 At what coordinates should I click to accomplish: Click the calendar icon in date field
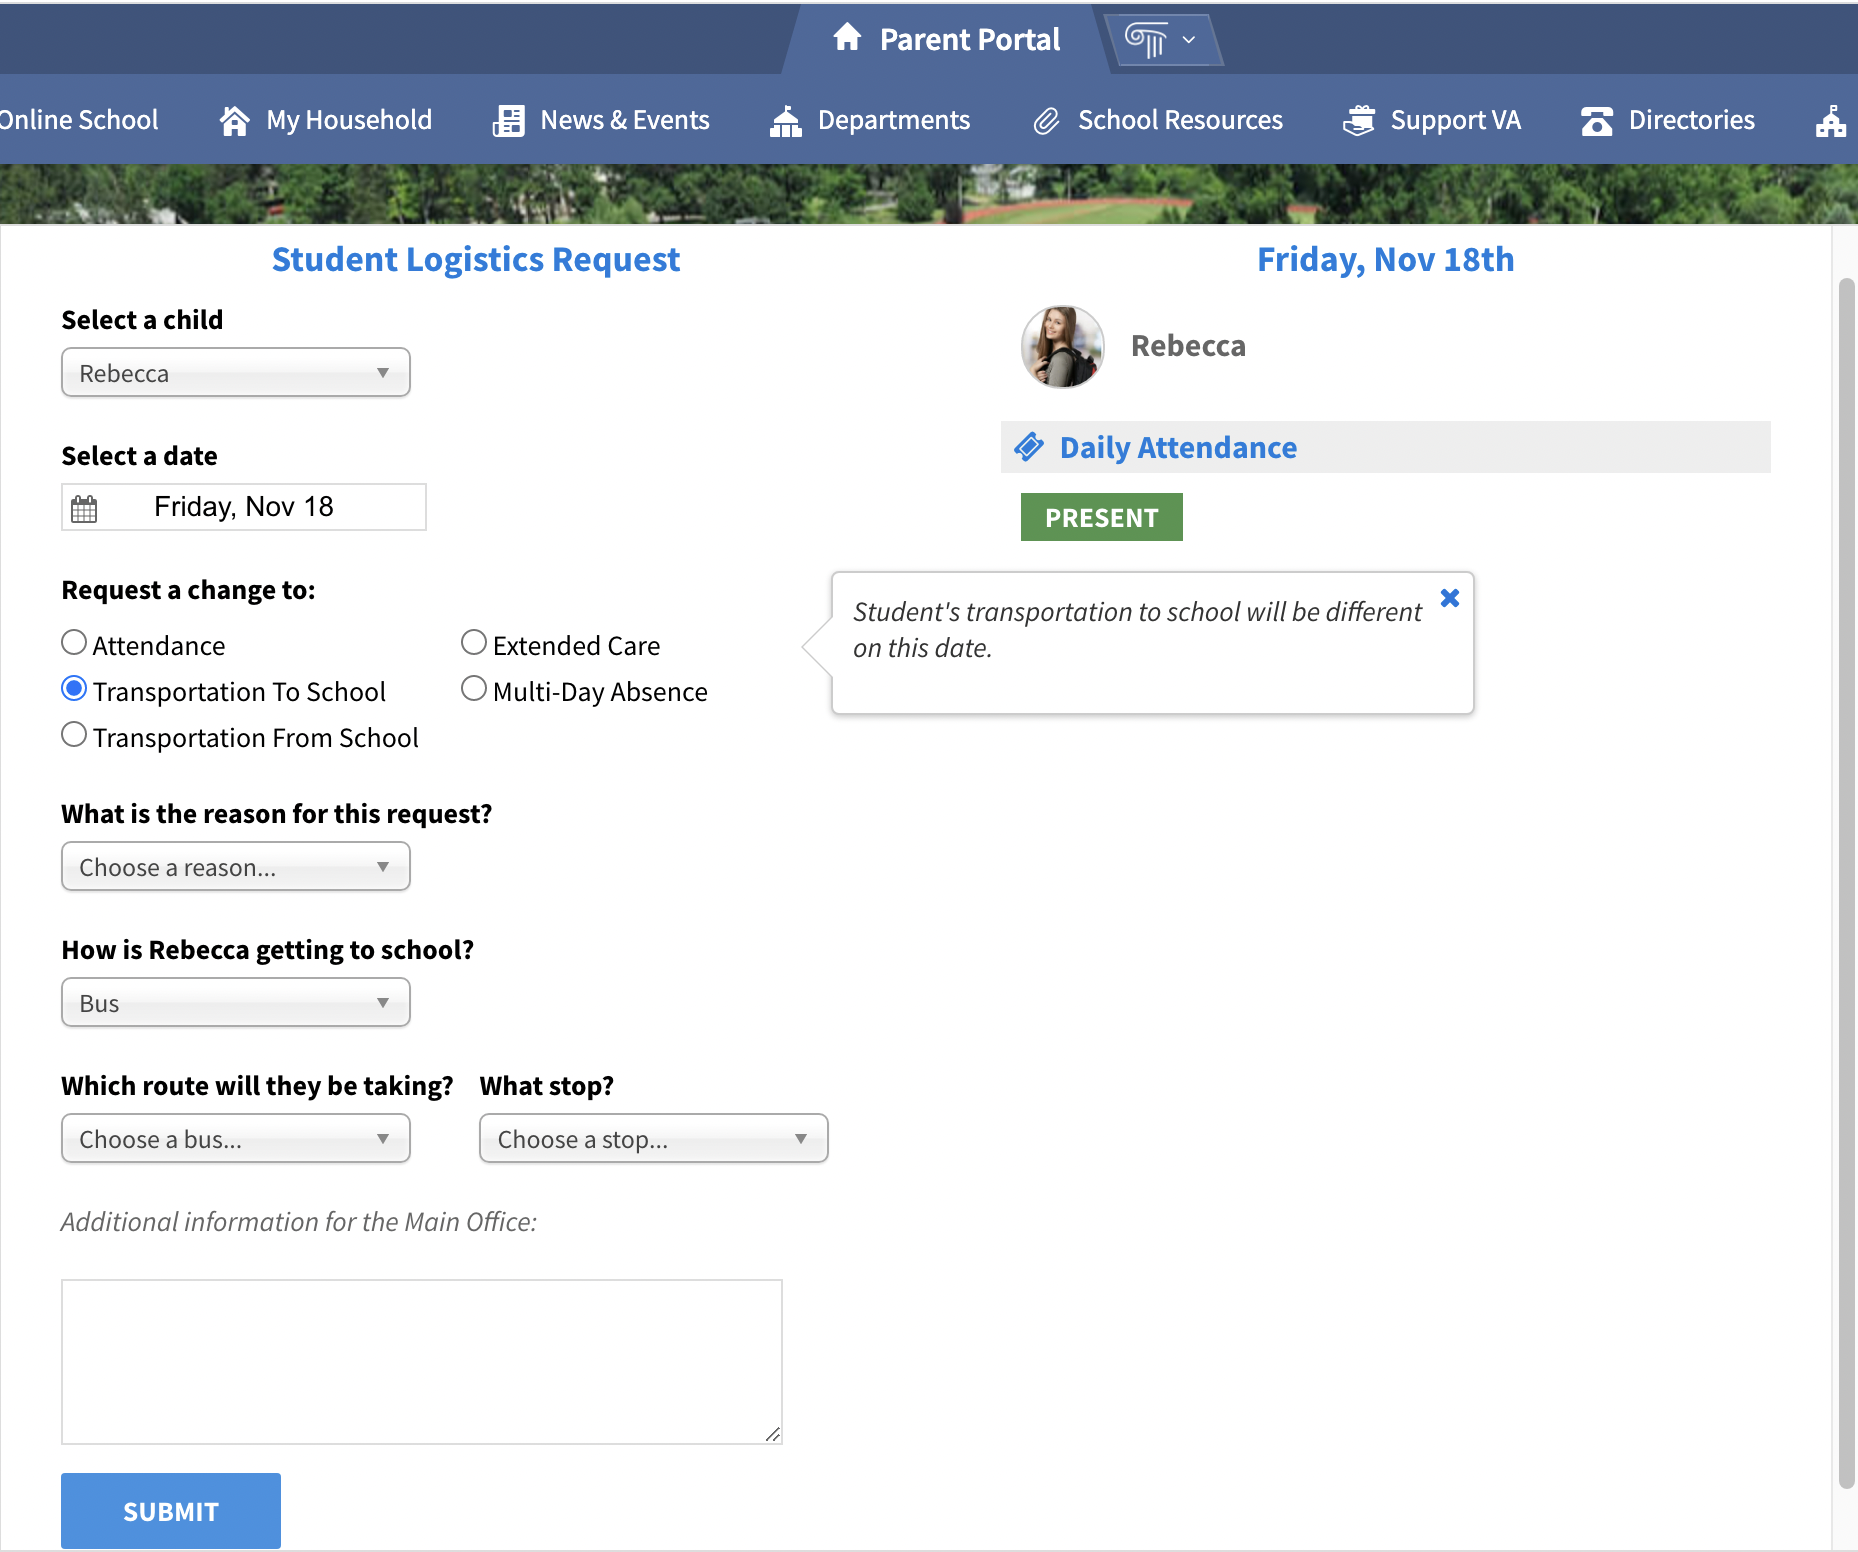85,508
